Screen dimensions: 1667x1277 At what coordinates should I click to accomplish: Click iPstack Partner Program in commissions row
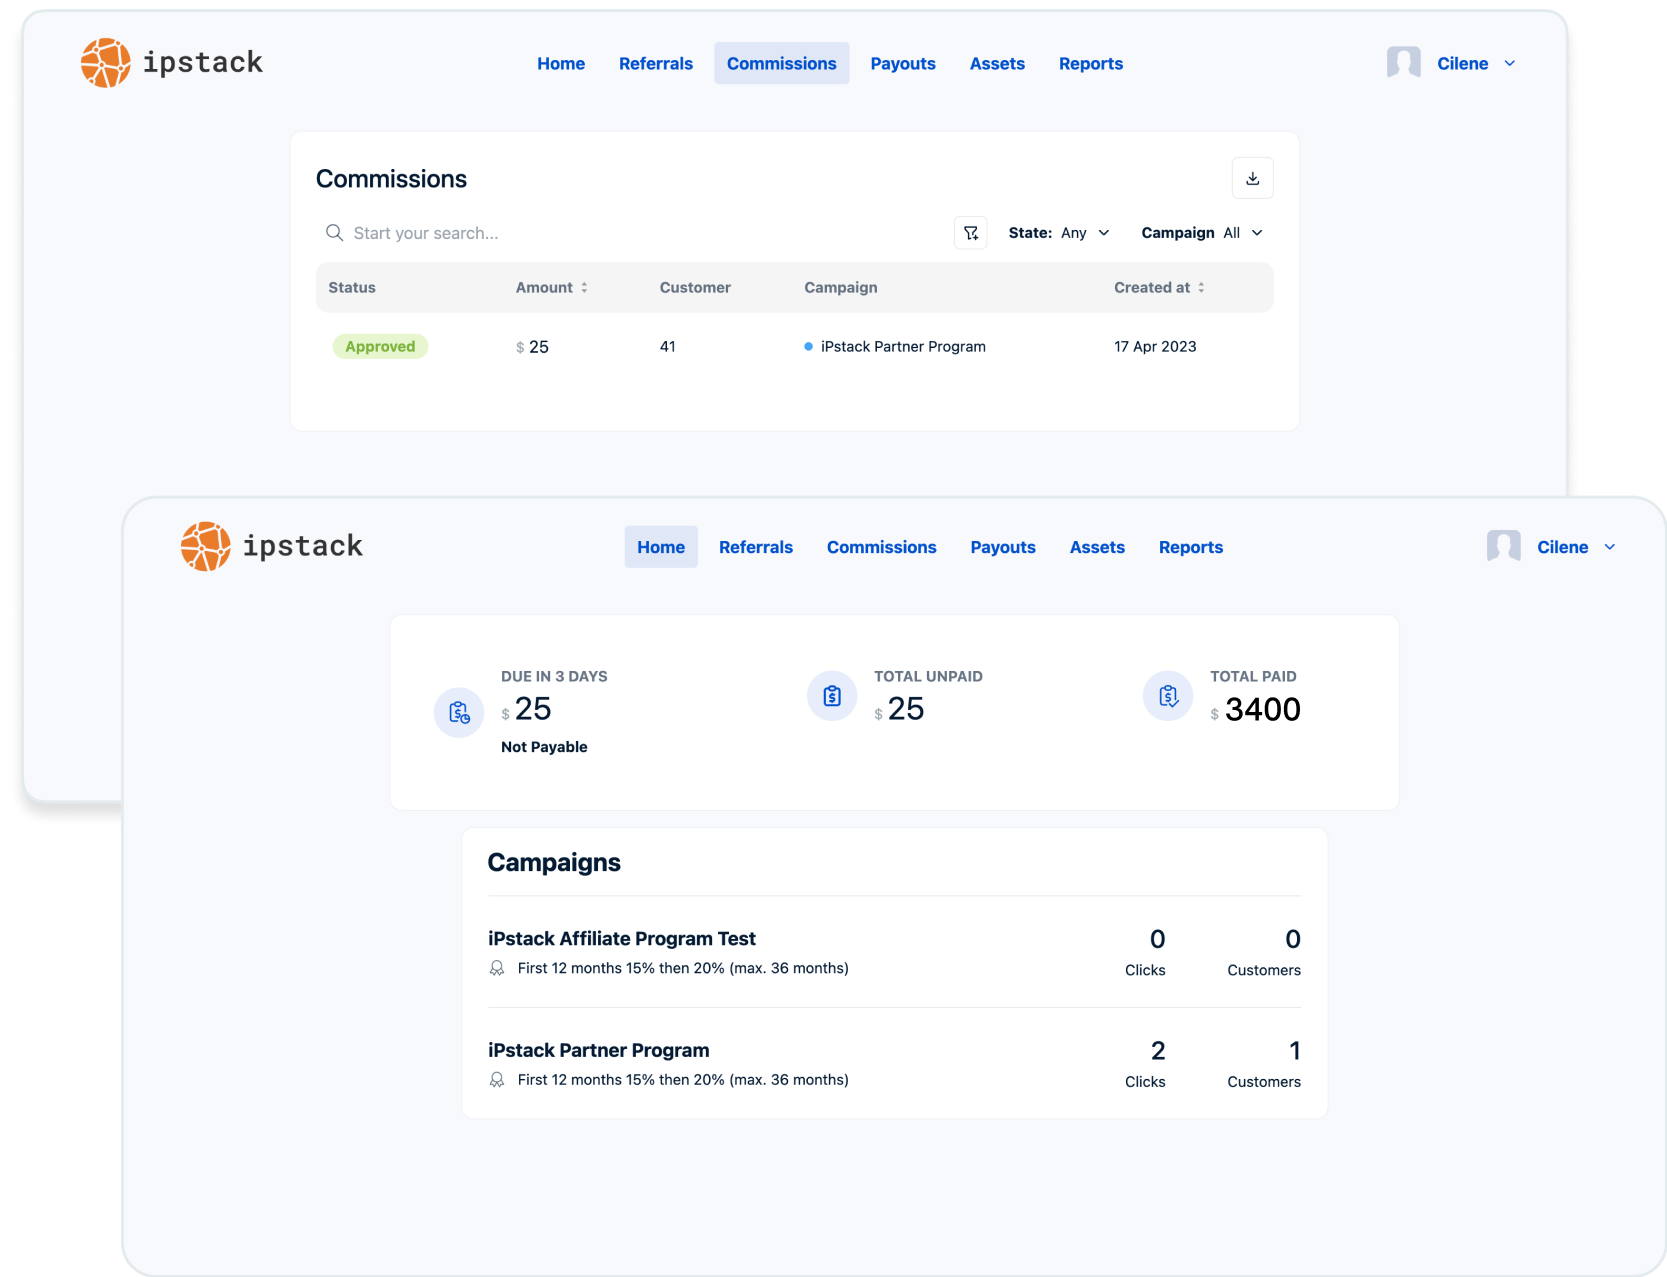tap(903, 347)
